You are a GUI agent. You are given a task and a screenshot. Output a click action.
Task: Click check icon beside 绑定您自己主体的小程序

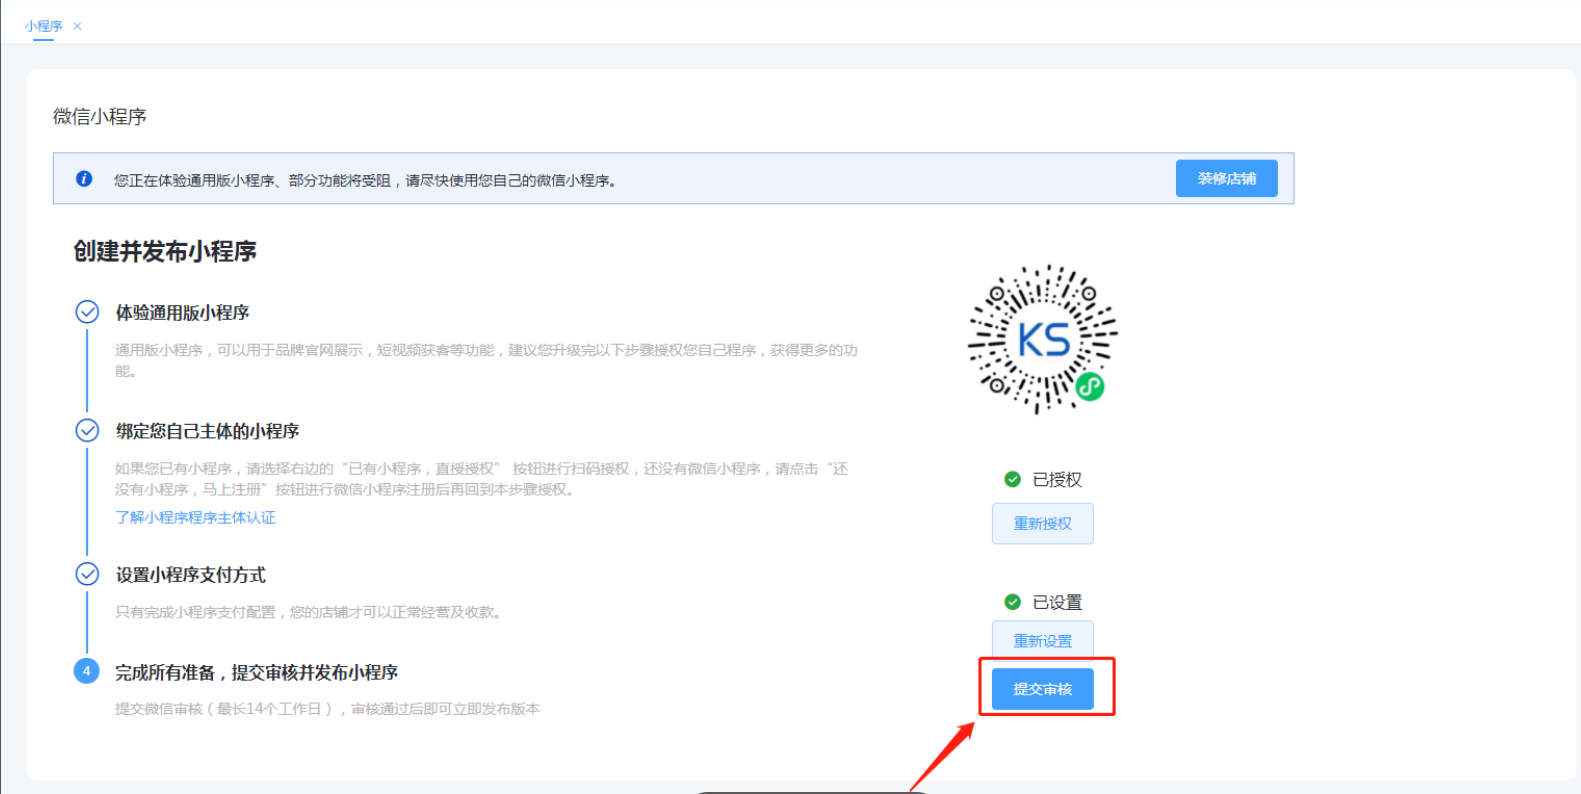(x=87, y=430)
